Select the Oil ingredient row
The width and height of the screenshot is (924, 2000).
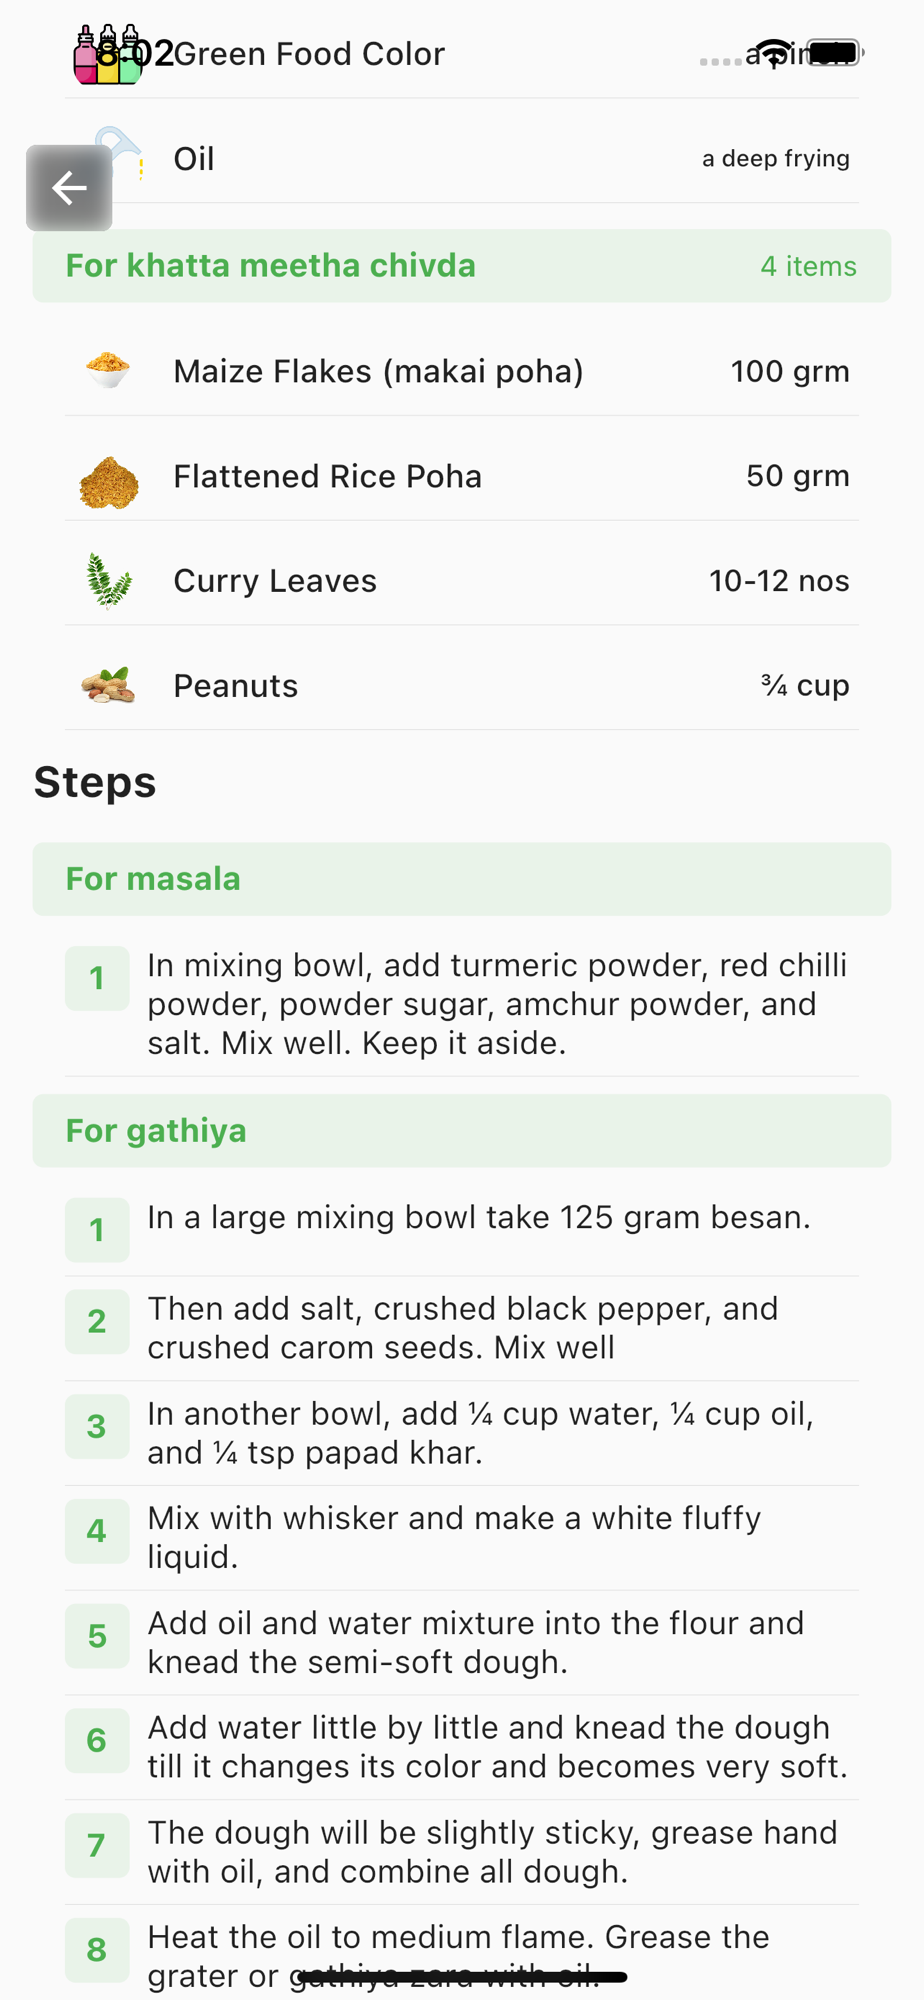pos(462,158)
